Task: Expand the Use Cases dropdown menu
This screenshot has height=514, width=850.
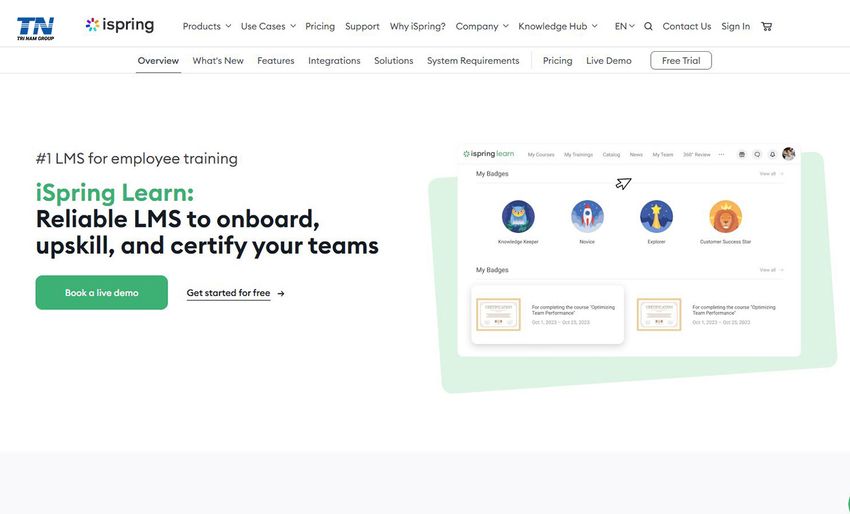Action: pyautogui.click(x=268, y=26)
